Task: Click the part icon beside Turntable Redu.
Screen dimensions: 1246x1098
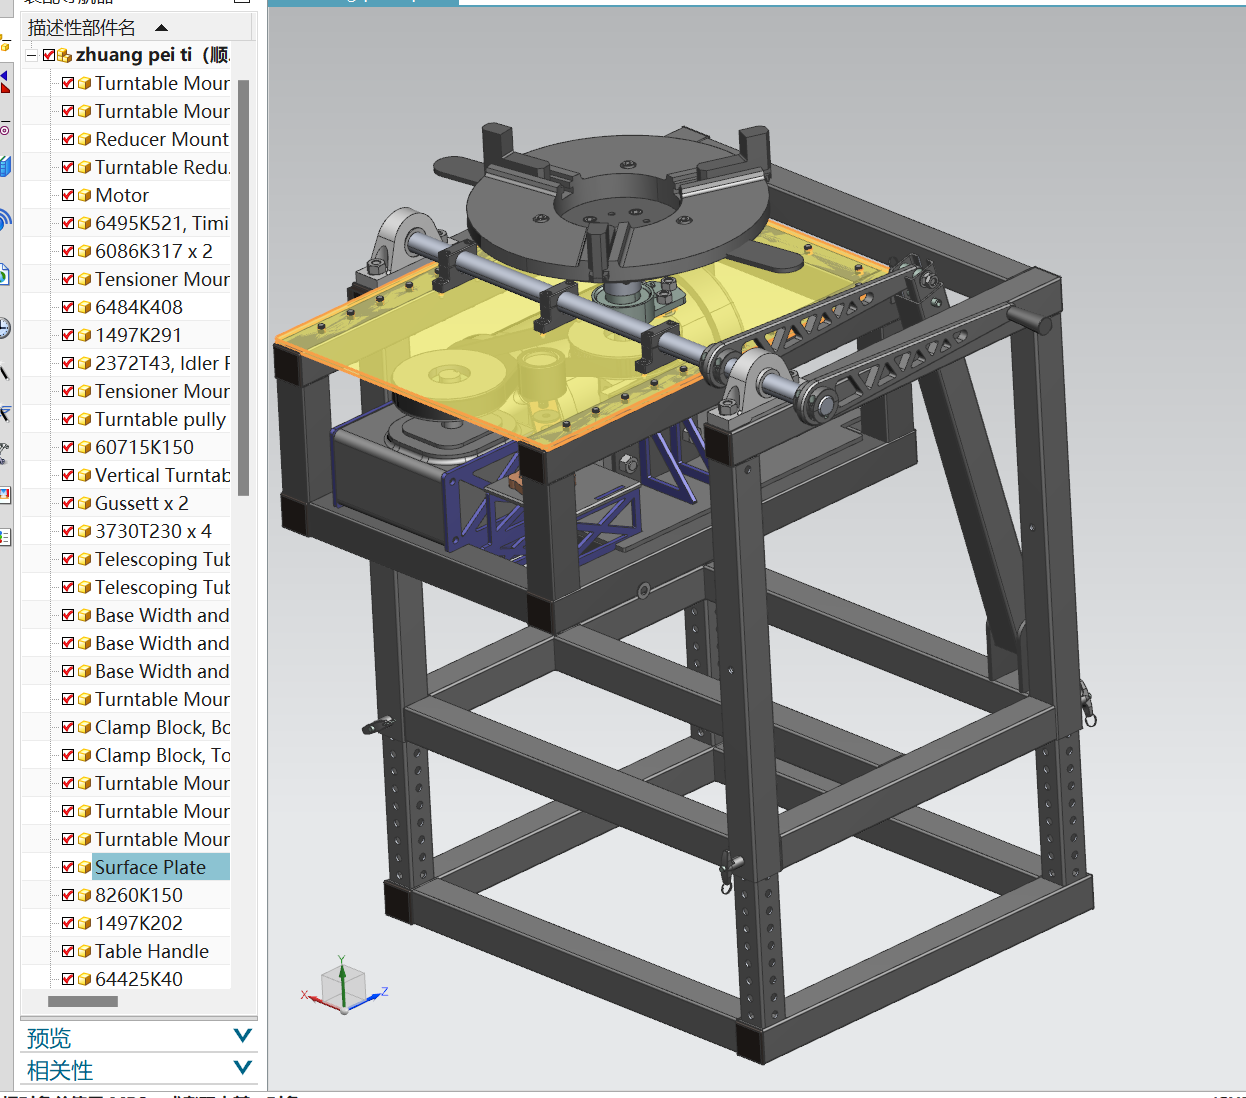Action: [x=84, y=167]
